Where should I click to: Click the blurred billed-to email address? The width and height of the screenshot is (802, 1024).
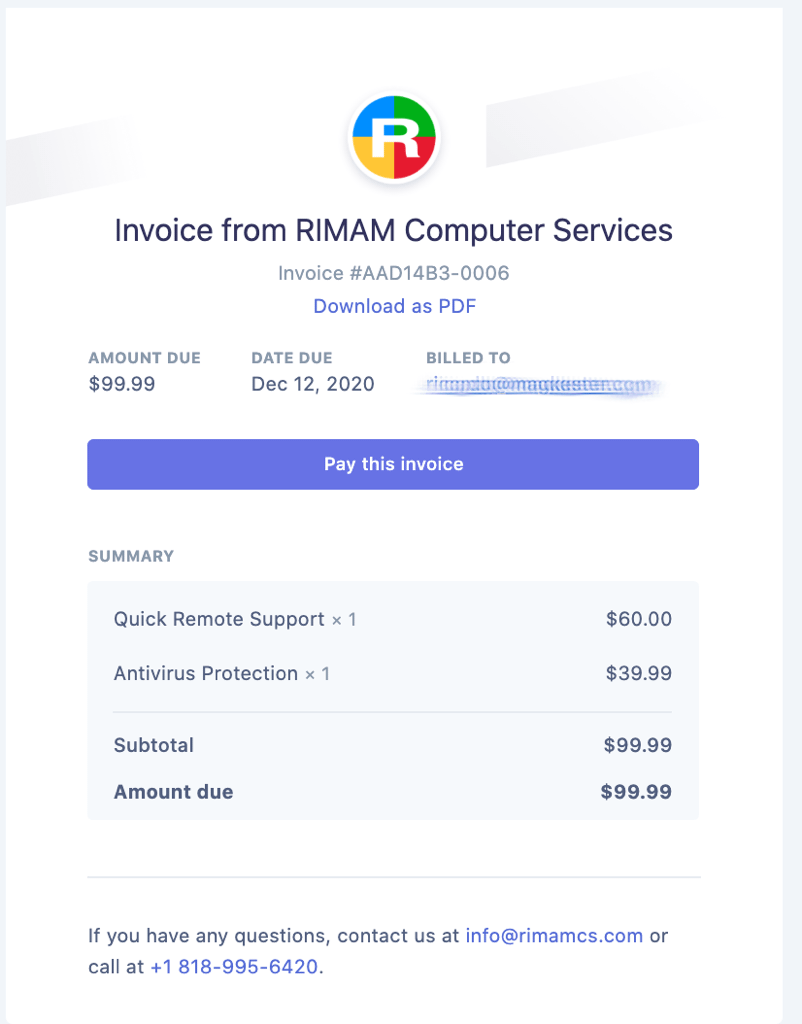539,384
